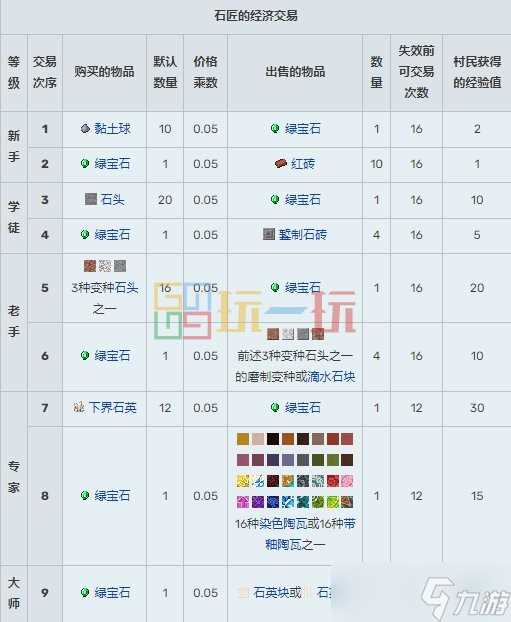Click the lime-green plain terracotta swatch
This screenshot has height=622, width=511.
[x=332, y=460]
